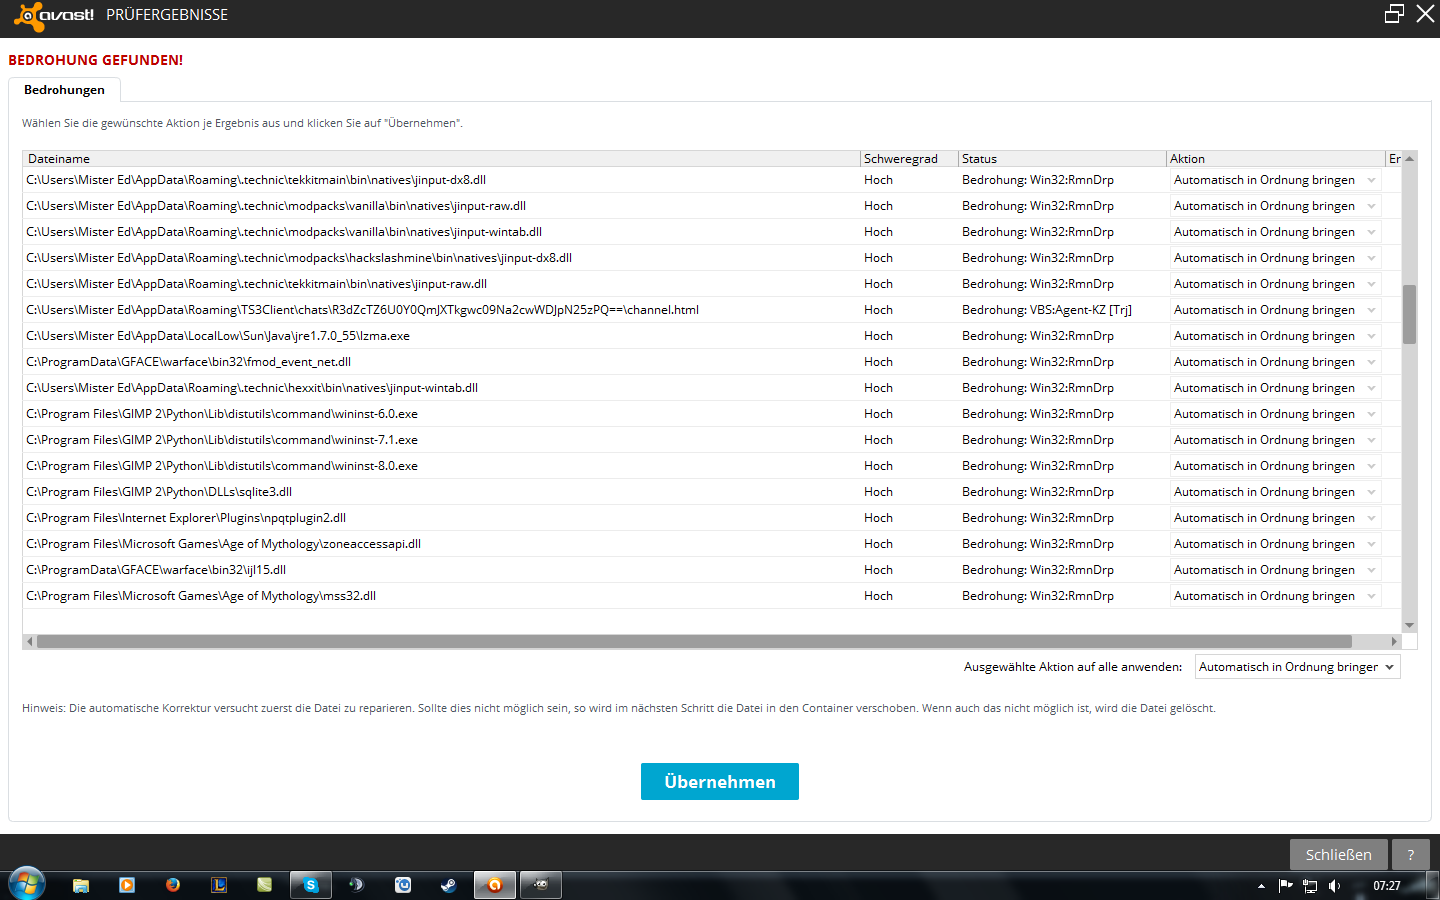The height and width of the screenshot is (900, 1440).
Task: Open the network tray icon
Action: tap(1310, 886)
